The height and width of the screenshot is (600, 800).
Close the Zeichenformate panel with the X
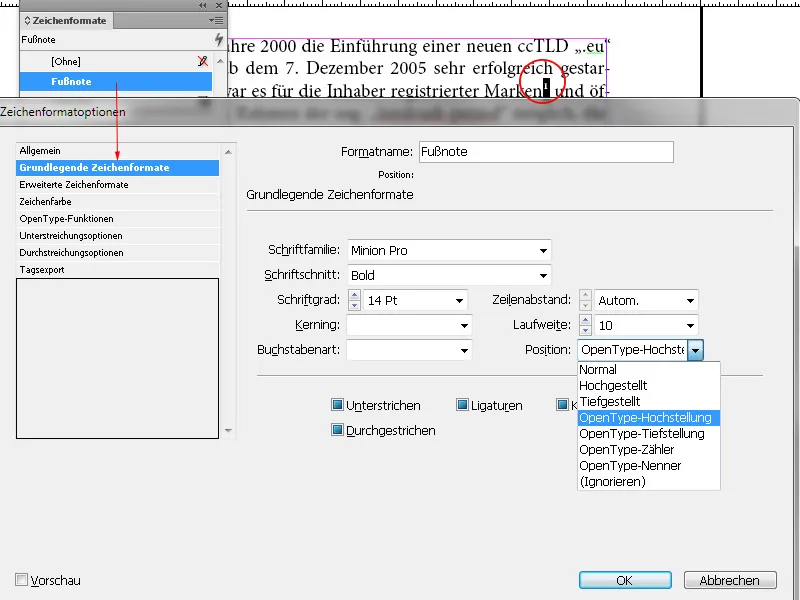(219, 5)
